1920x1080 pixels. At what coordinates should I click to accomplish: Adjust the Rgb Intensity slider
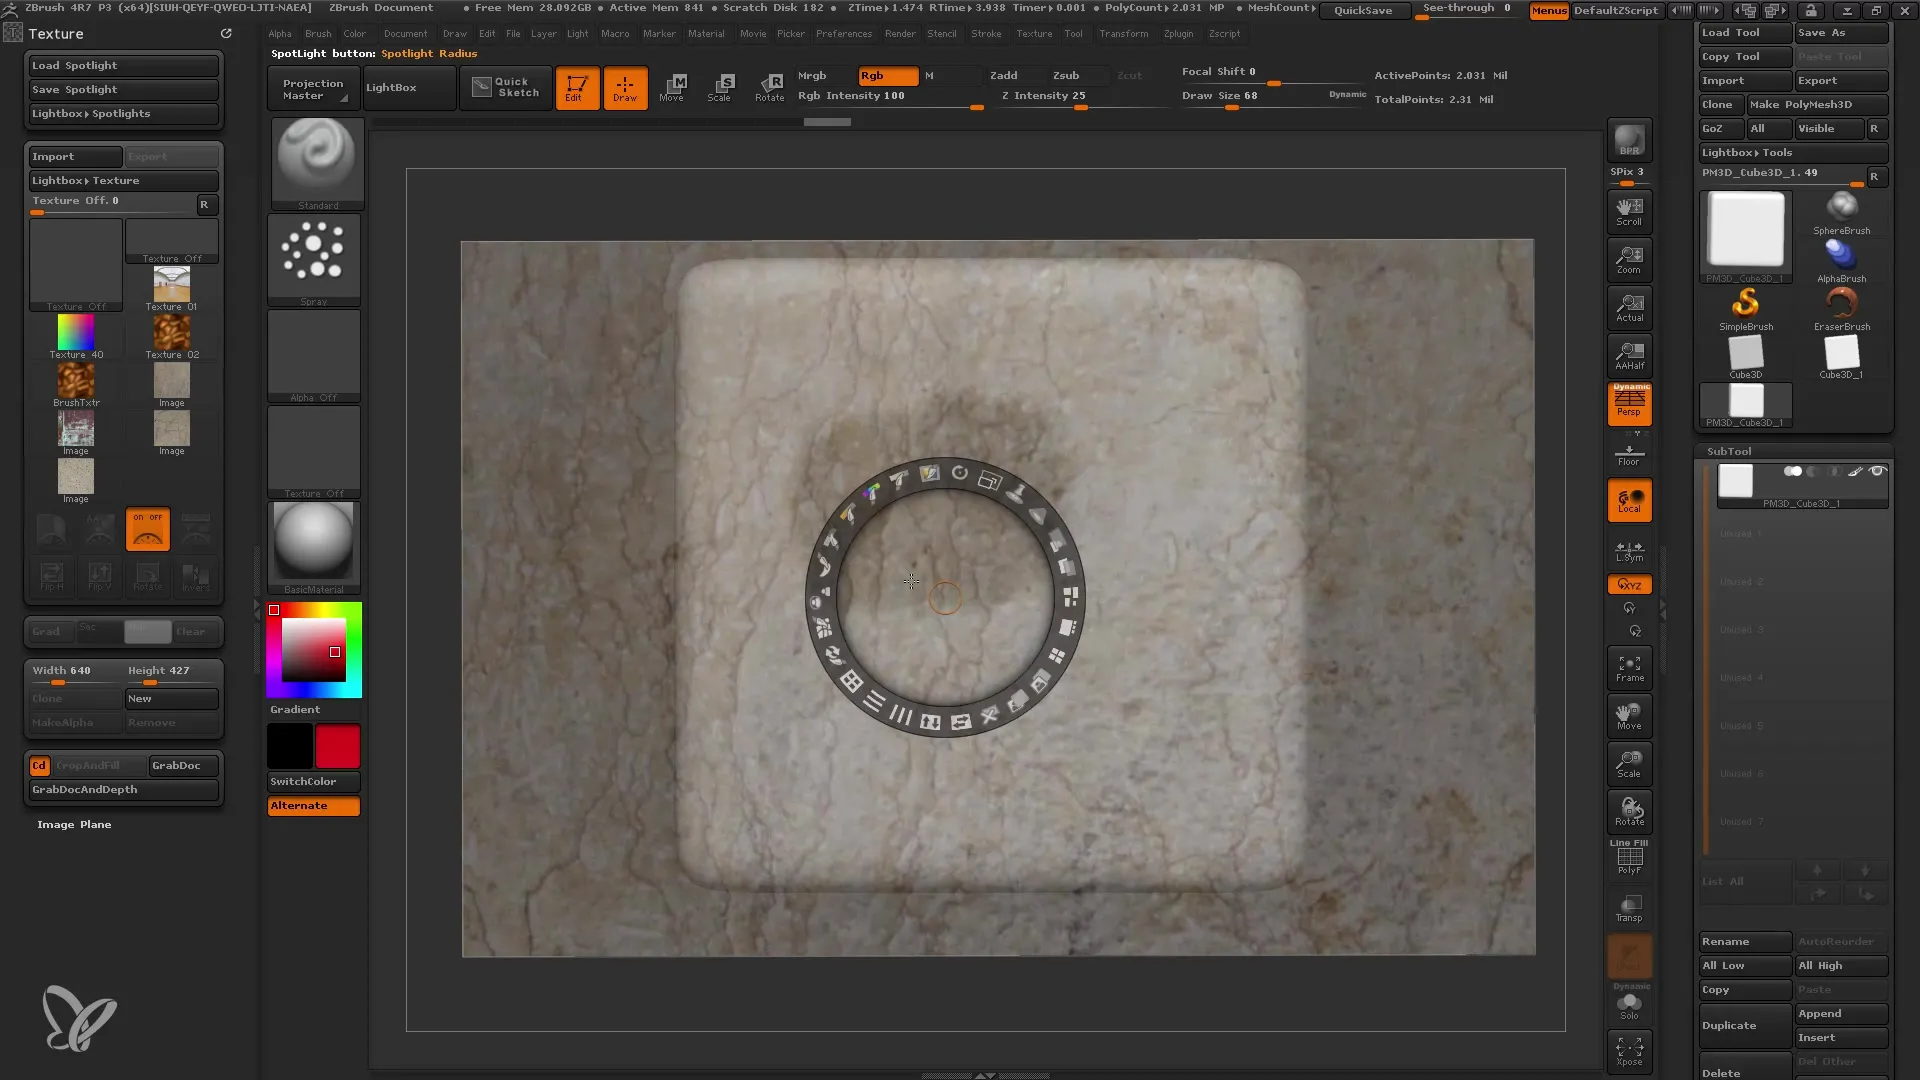[889, 98]
